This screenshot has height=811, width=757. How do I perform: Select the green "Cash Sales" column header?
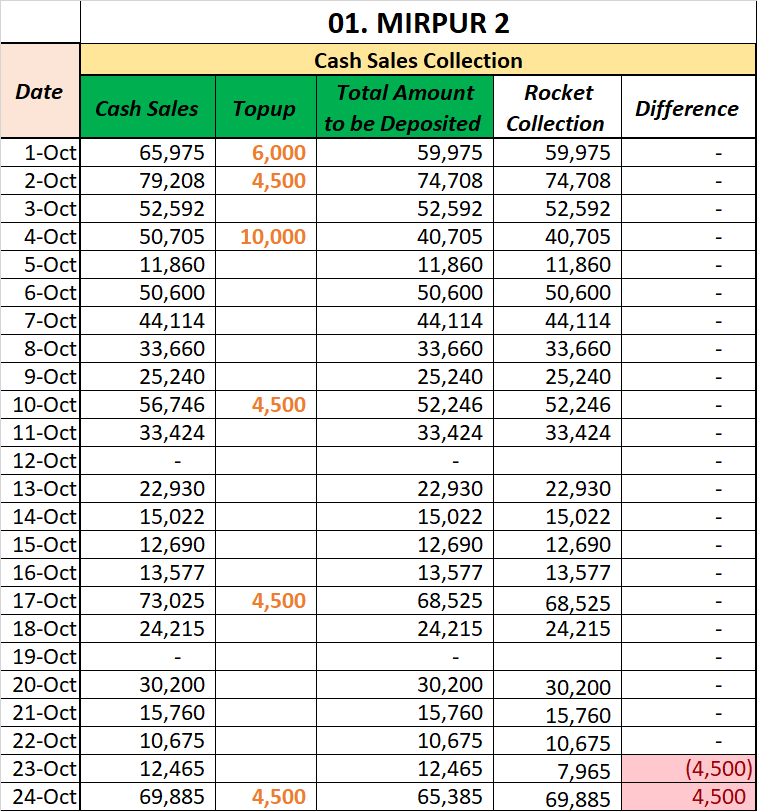pos(147,108)
